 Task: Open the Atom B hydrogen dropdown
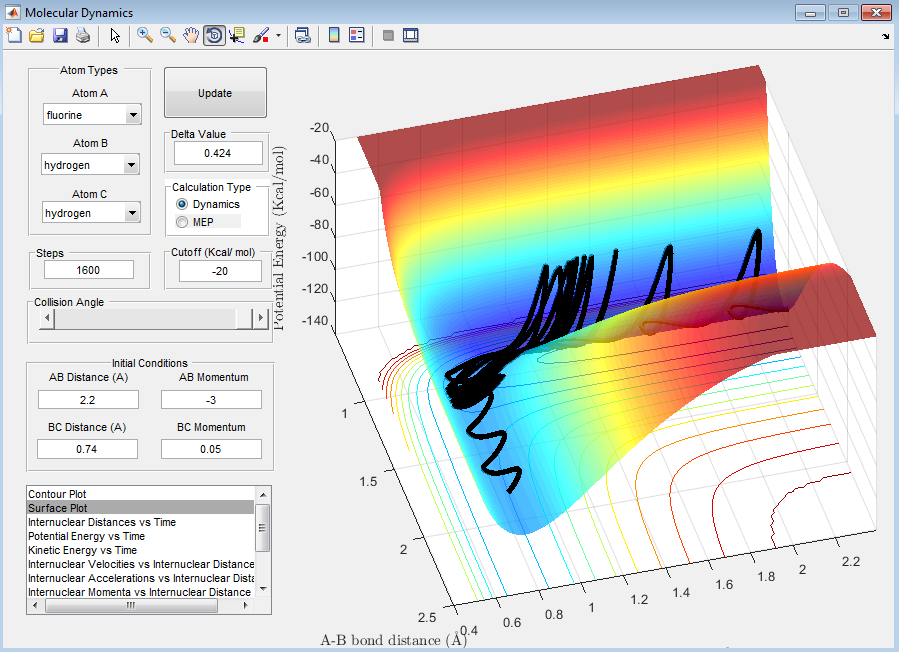click(91, 164)
